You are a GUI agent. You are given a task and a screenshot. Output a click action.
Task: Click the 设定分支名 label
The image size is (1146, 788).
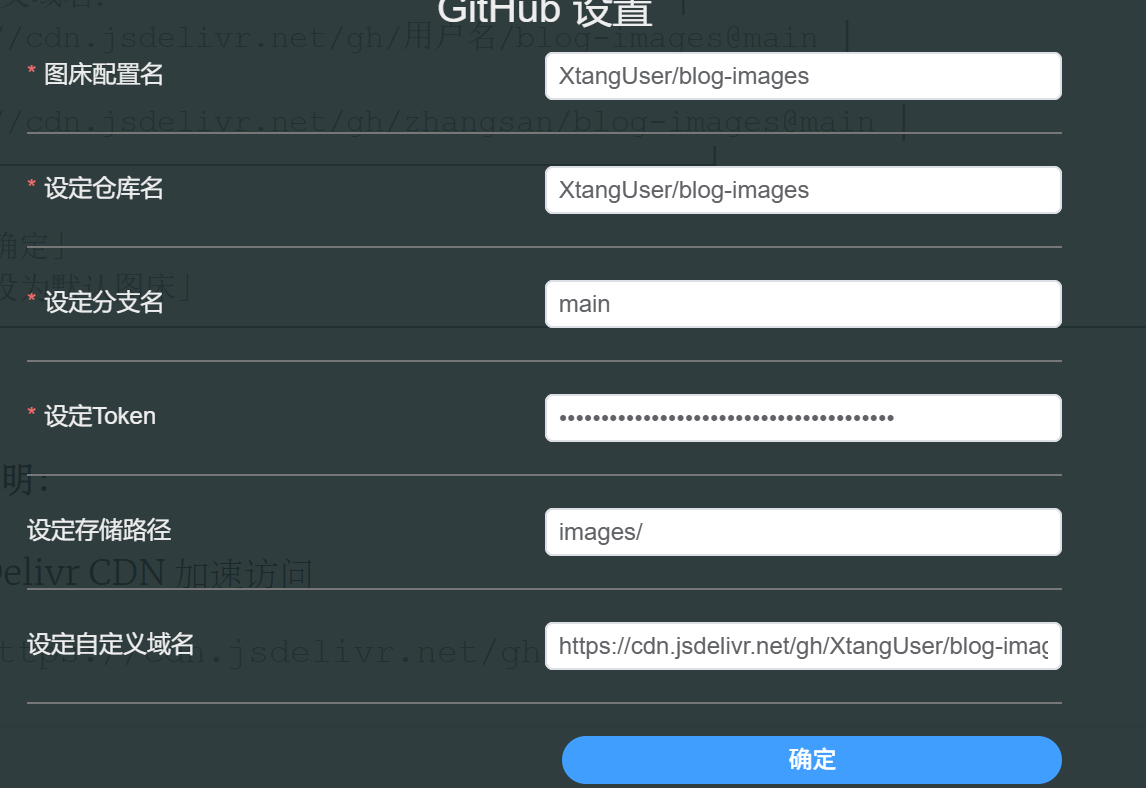(104, 303)
